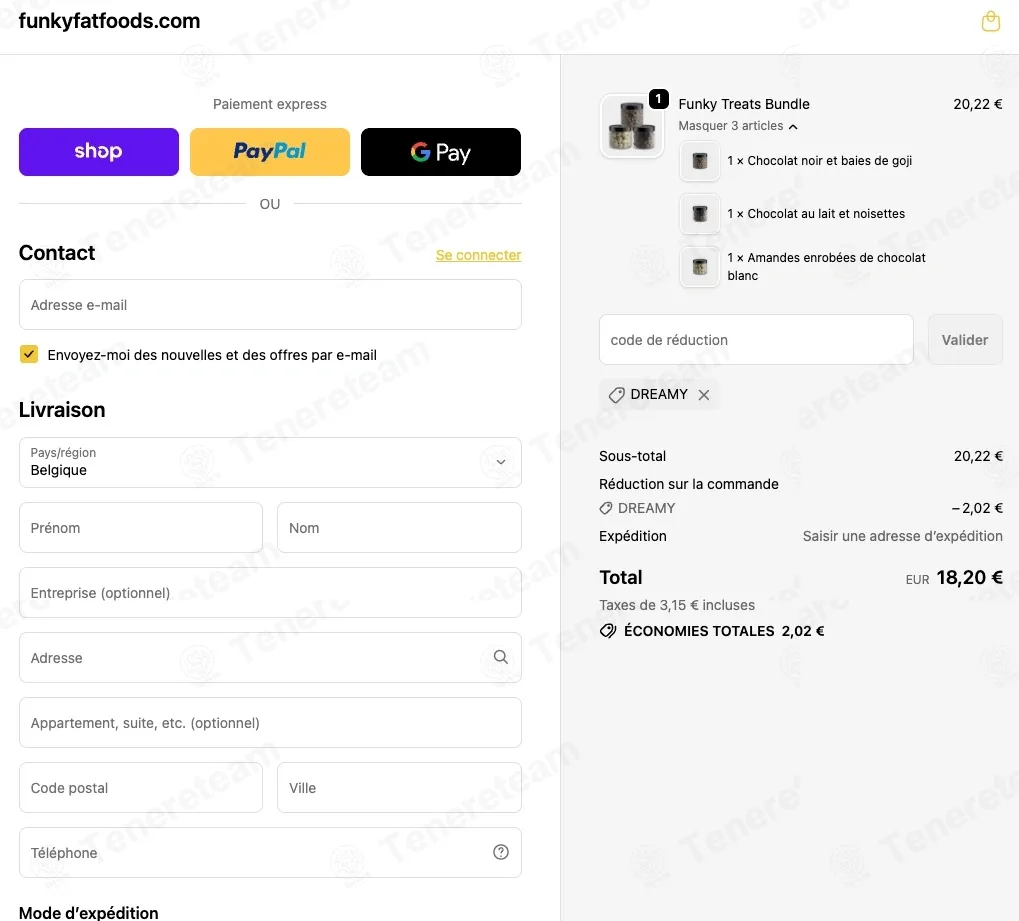
Task: Uncheck the email news and offers checkbox
Action: (29, 354)
